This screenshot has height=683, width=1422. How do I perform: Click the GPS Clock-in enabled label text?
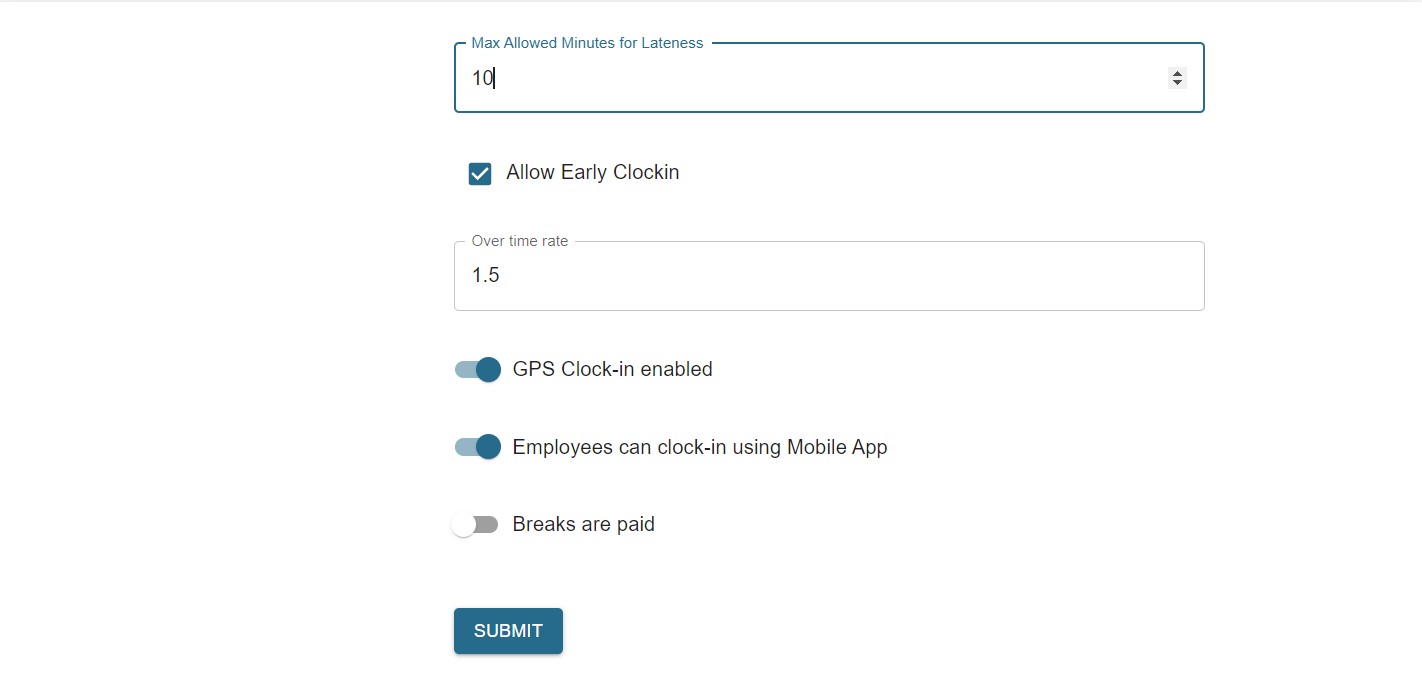(x=612, y=369)
